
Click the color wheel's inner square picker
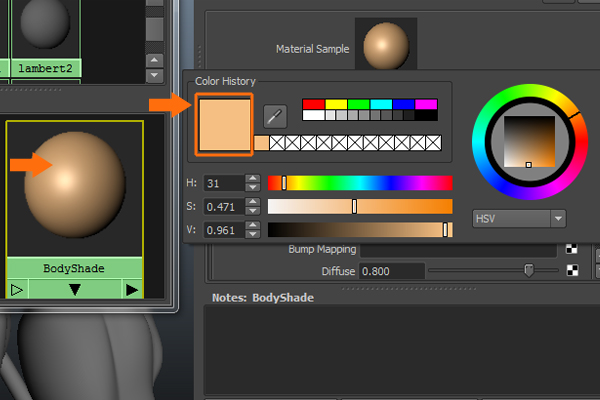[x=528, y=140]
